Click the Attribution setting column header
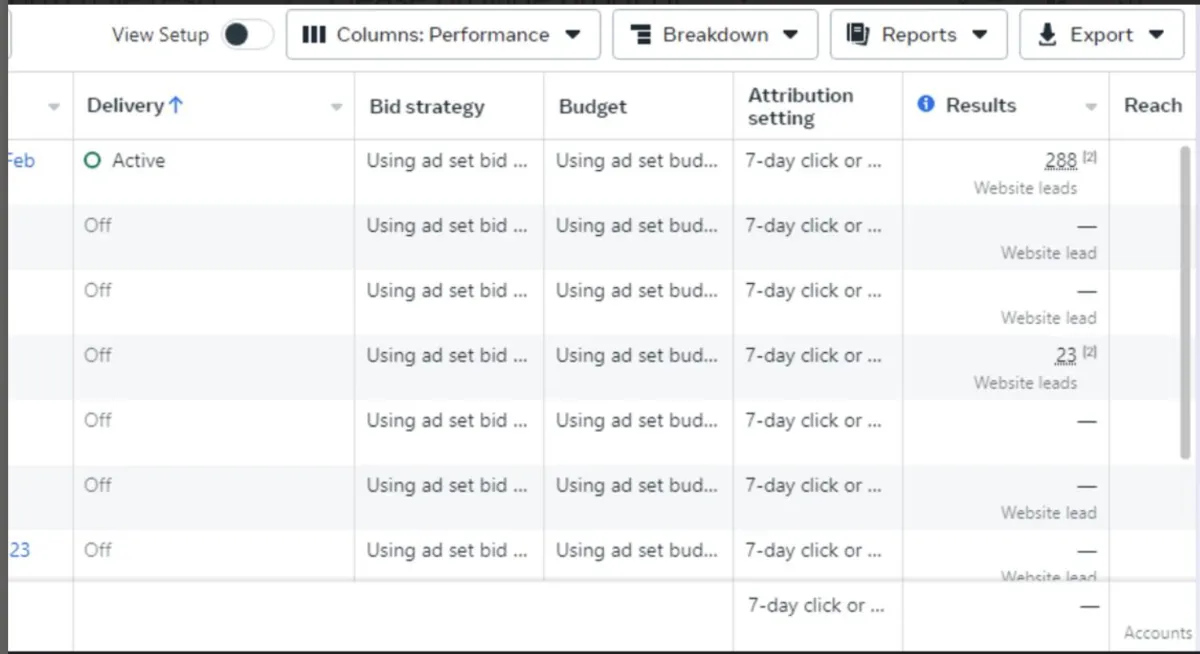Screen dimensions: 1200x654 tap(800, 106)
